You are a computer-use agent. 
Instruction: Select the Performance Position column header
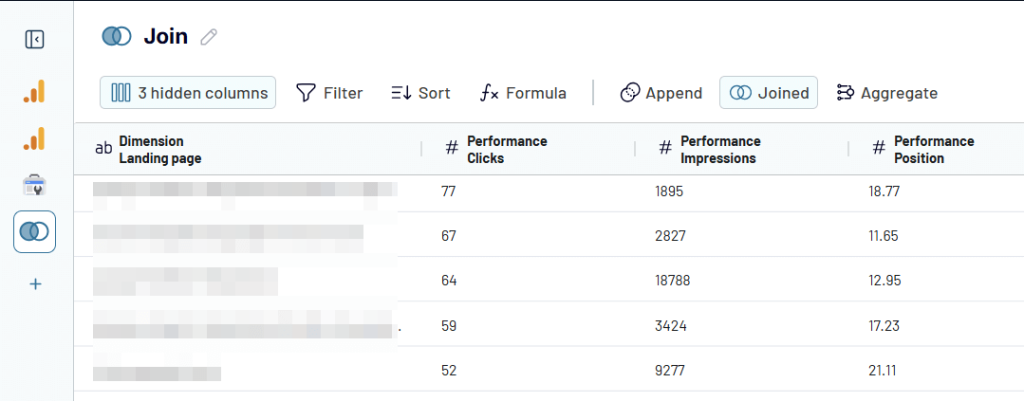click(936, 150)
